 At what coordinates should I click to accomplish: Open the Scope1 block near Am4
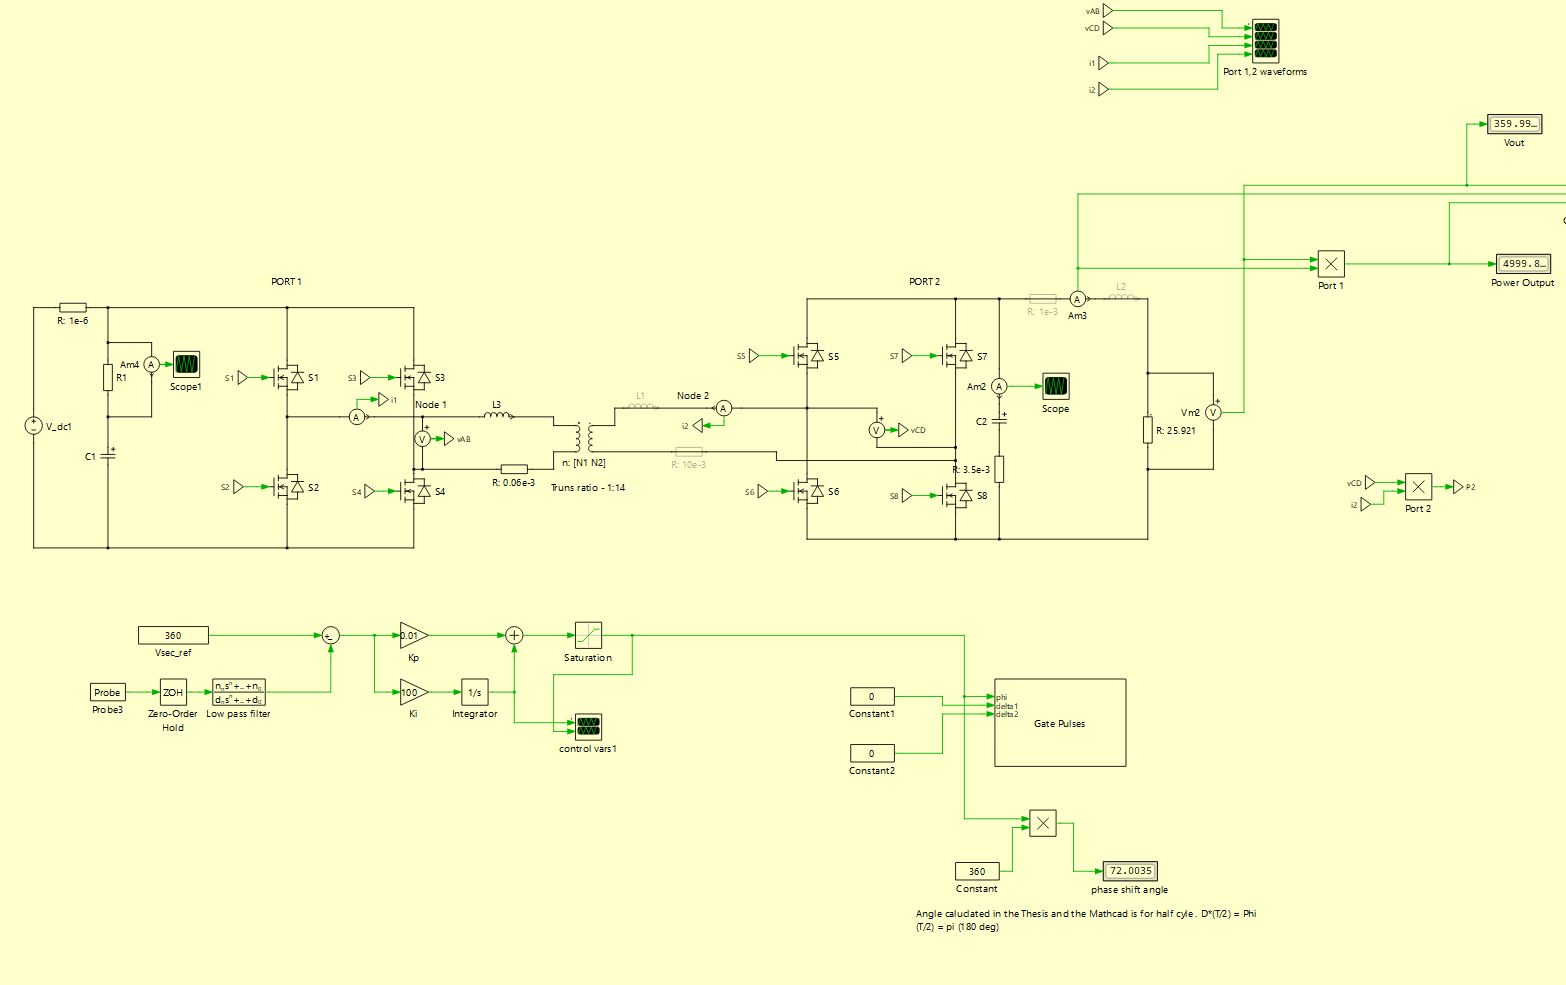click(187, 364)
